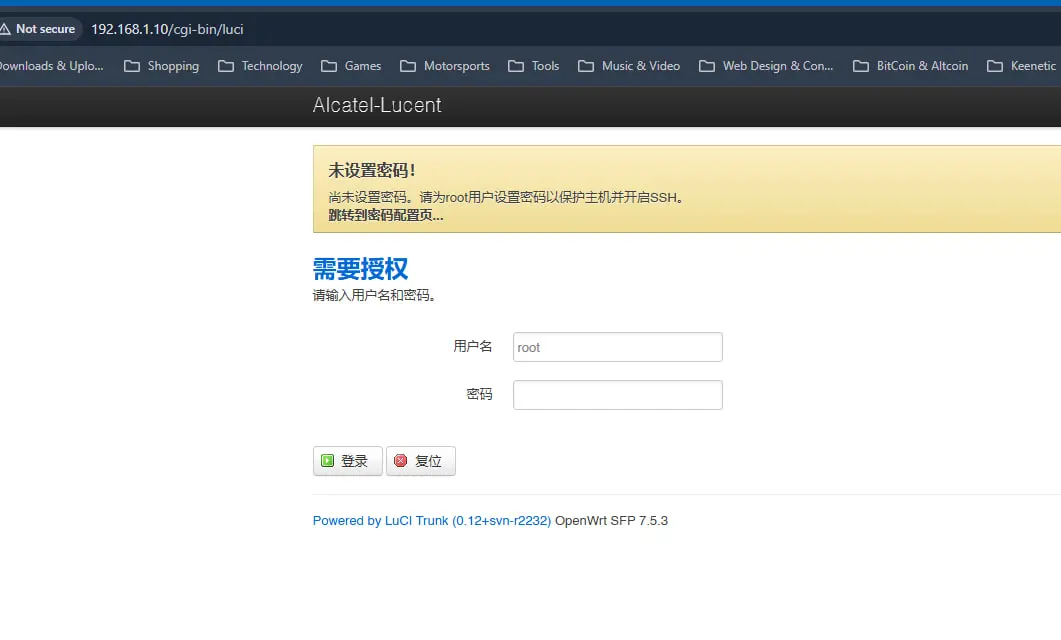Open the BitCoin & Altcoin bookmark folder

point(911,66)
